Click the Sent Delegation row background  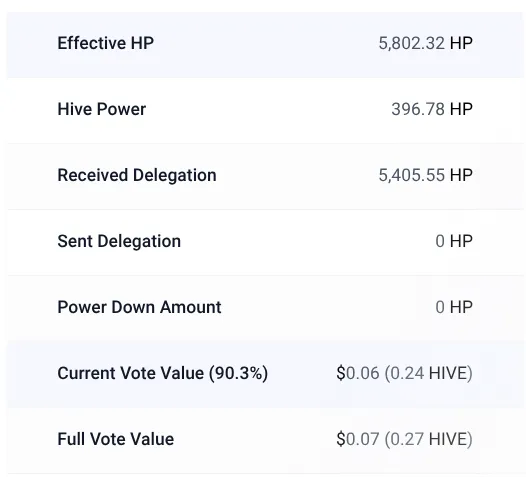pos(265,242)
